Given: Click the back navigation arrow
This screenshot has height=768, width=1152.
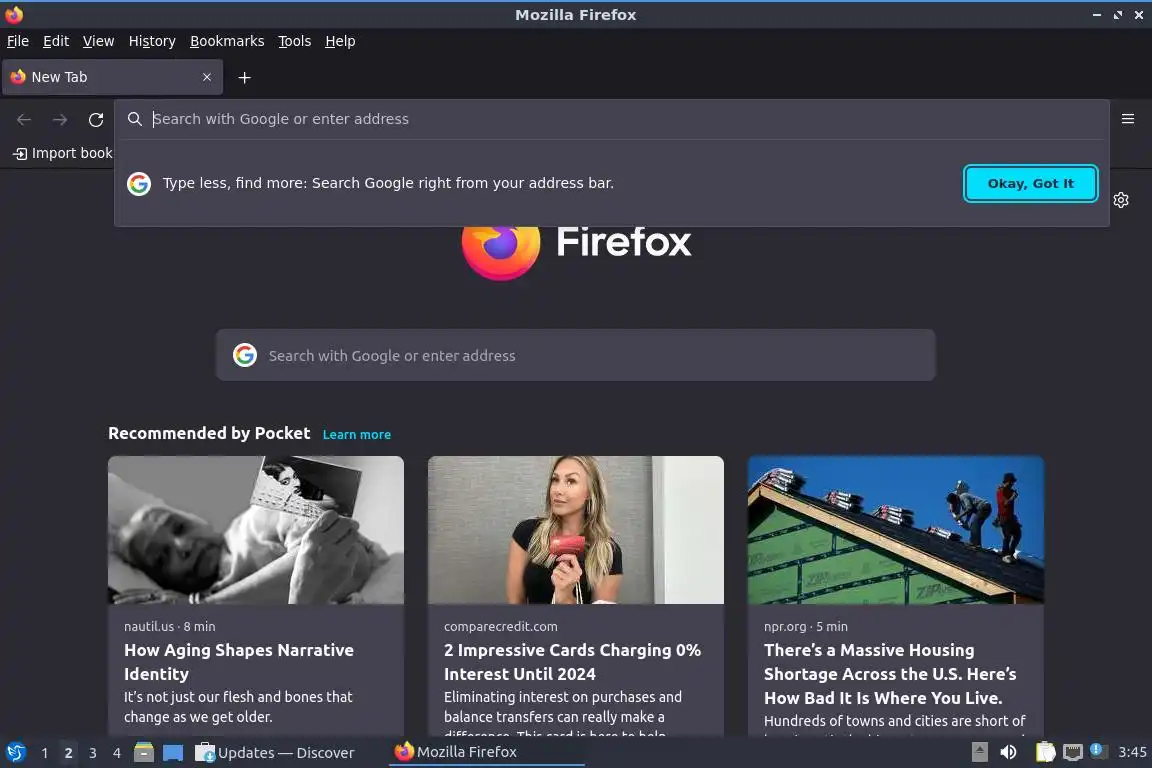Looking at the screenshot, I should (24, 119).
